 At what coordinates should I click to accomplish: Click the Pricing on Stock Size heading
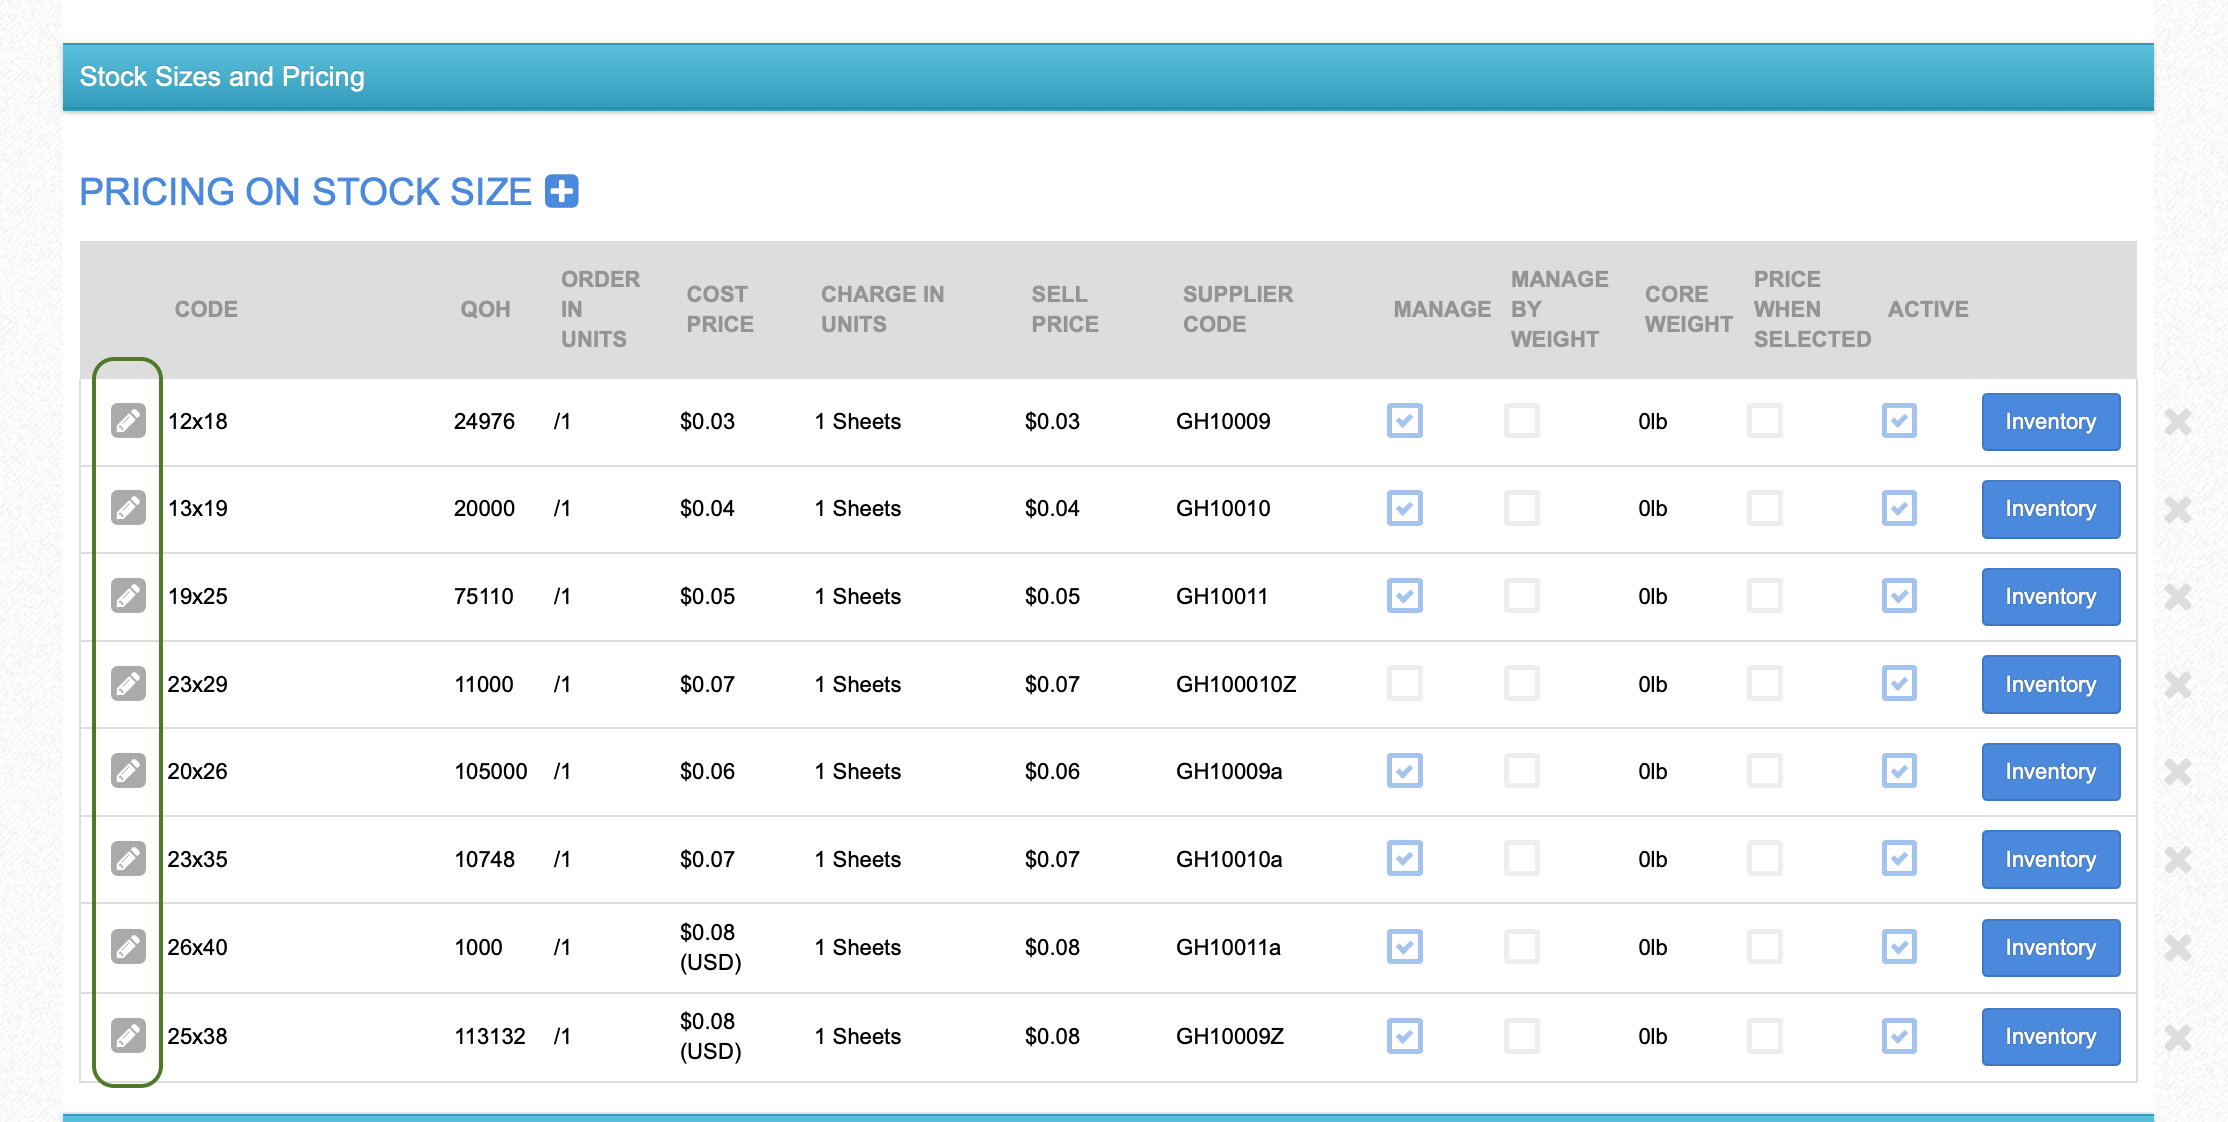pos(305,192)
